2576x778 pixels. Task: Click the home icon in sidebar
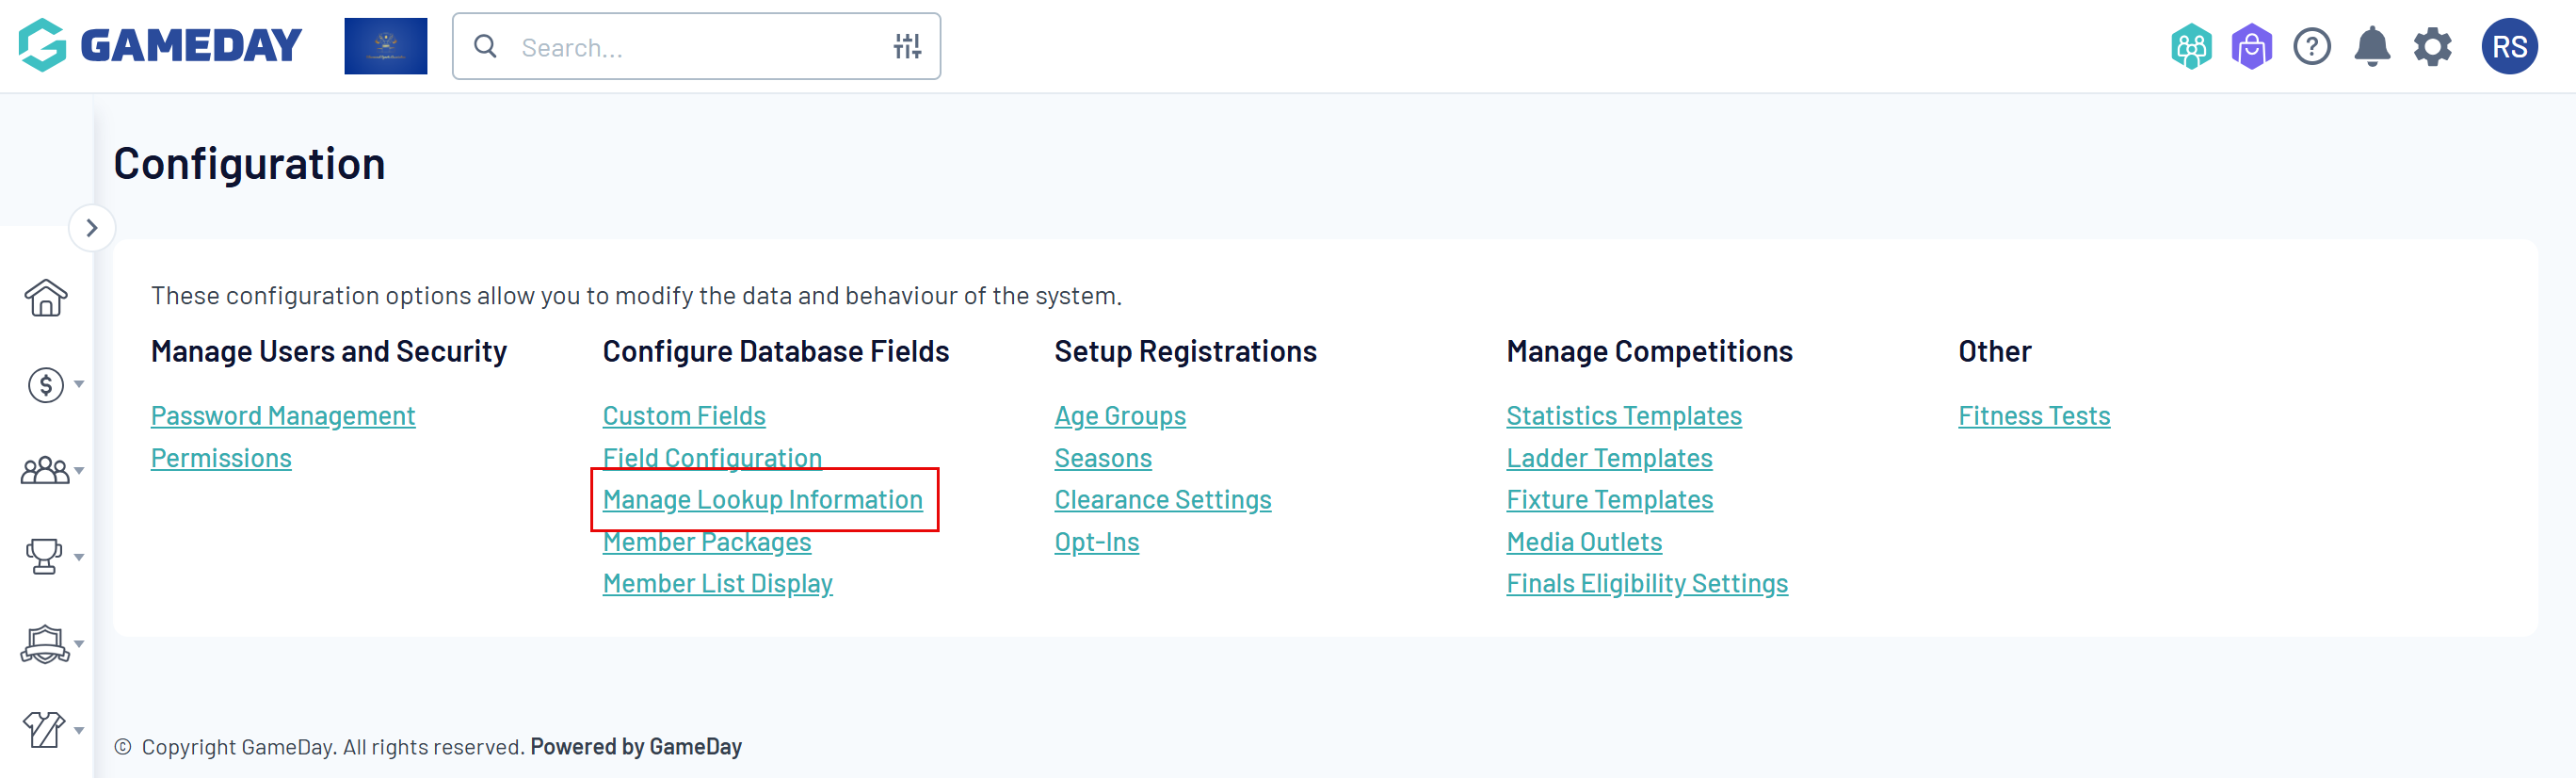46,298
